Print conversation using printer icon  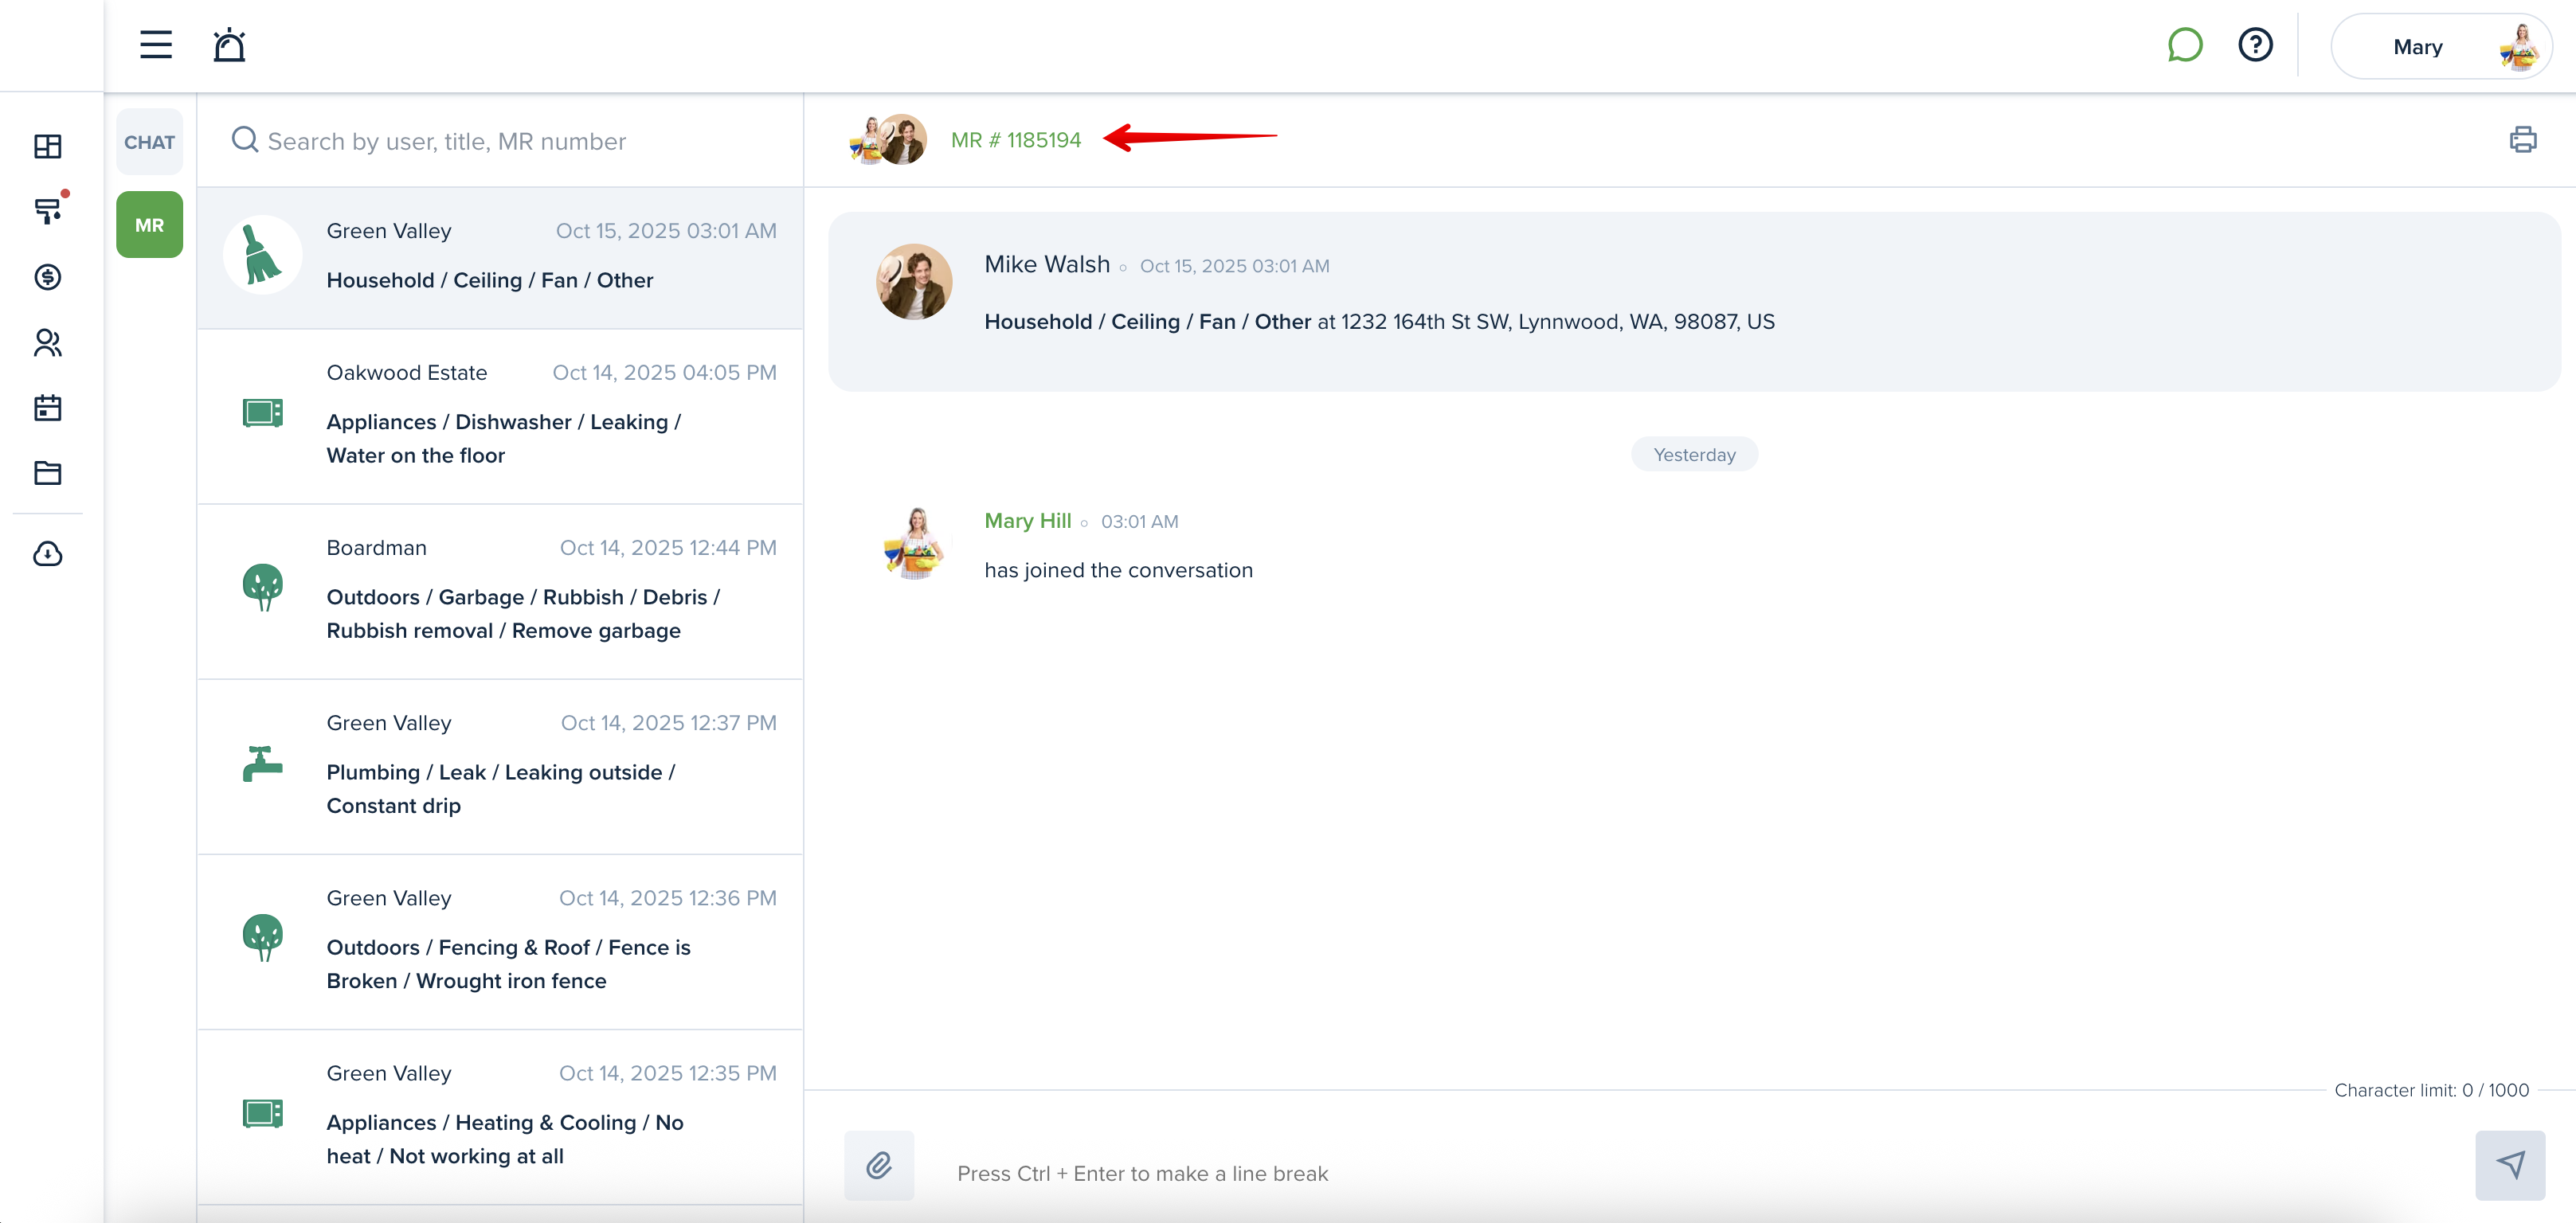coord(2522,139)
